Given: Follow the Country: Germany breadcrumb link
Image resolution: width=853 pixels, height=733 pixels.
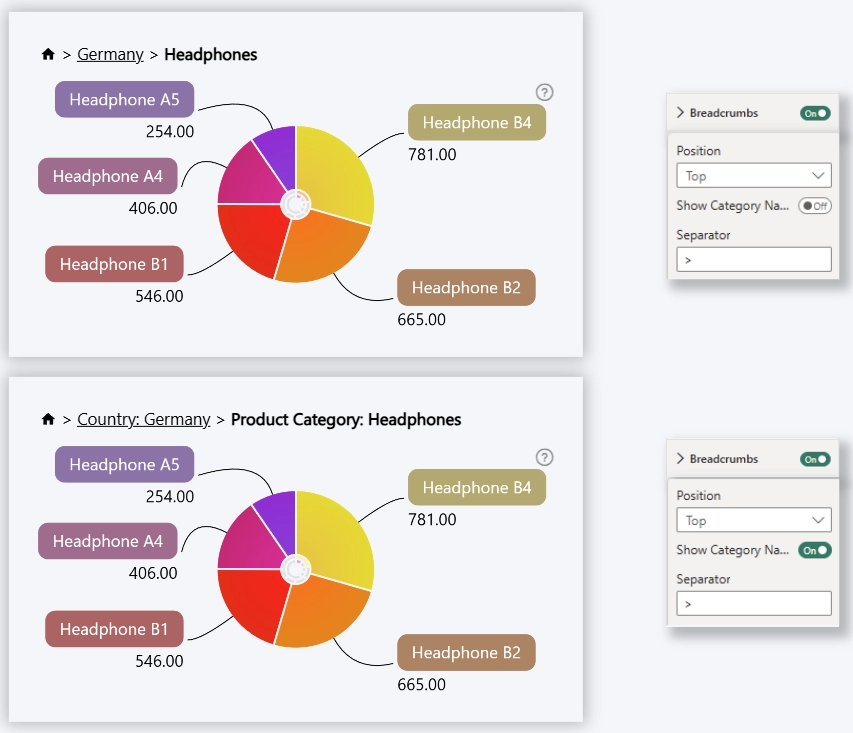Looking at the screenshot, I should [x=143, y=420].
